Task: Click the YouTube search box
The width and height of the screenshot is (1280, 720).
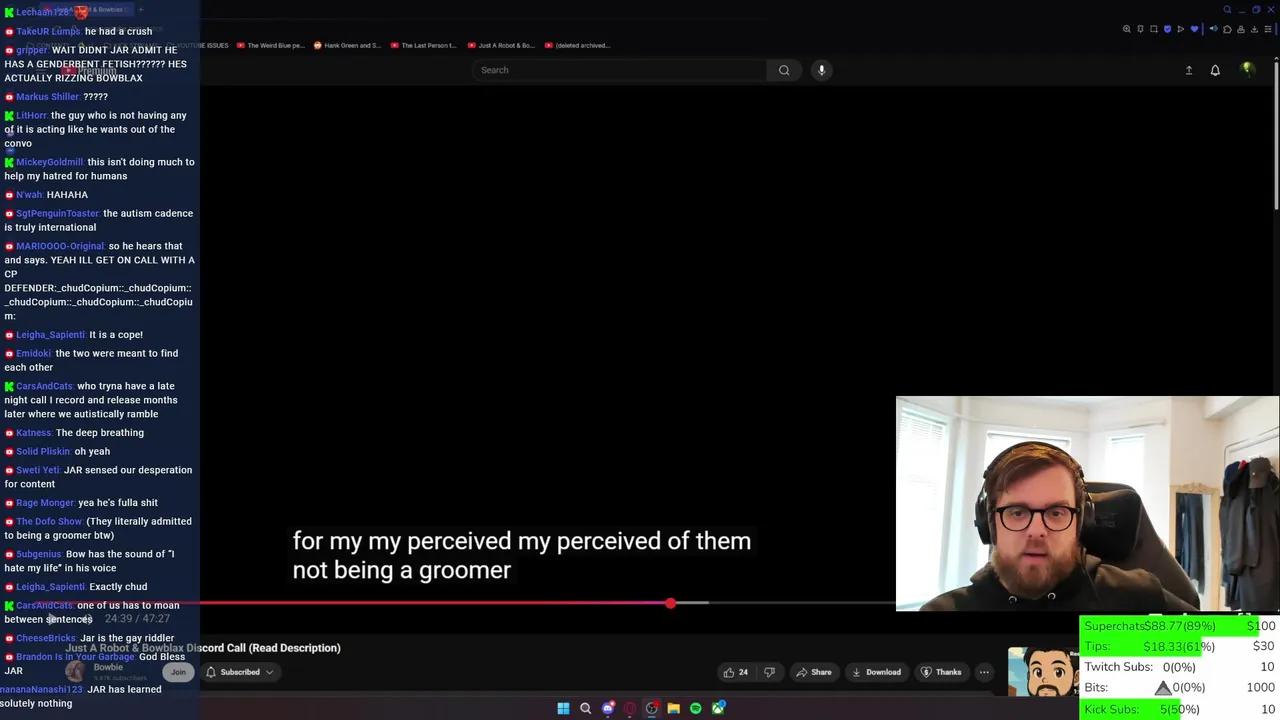Action: click(x=620, y=70)
